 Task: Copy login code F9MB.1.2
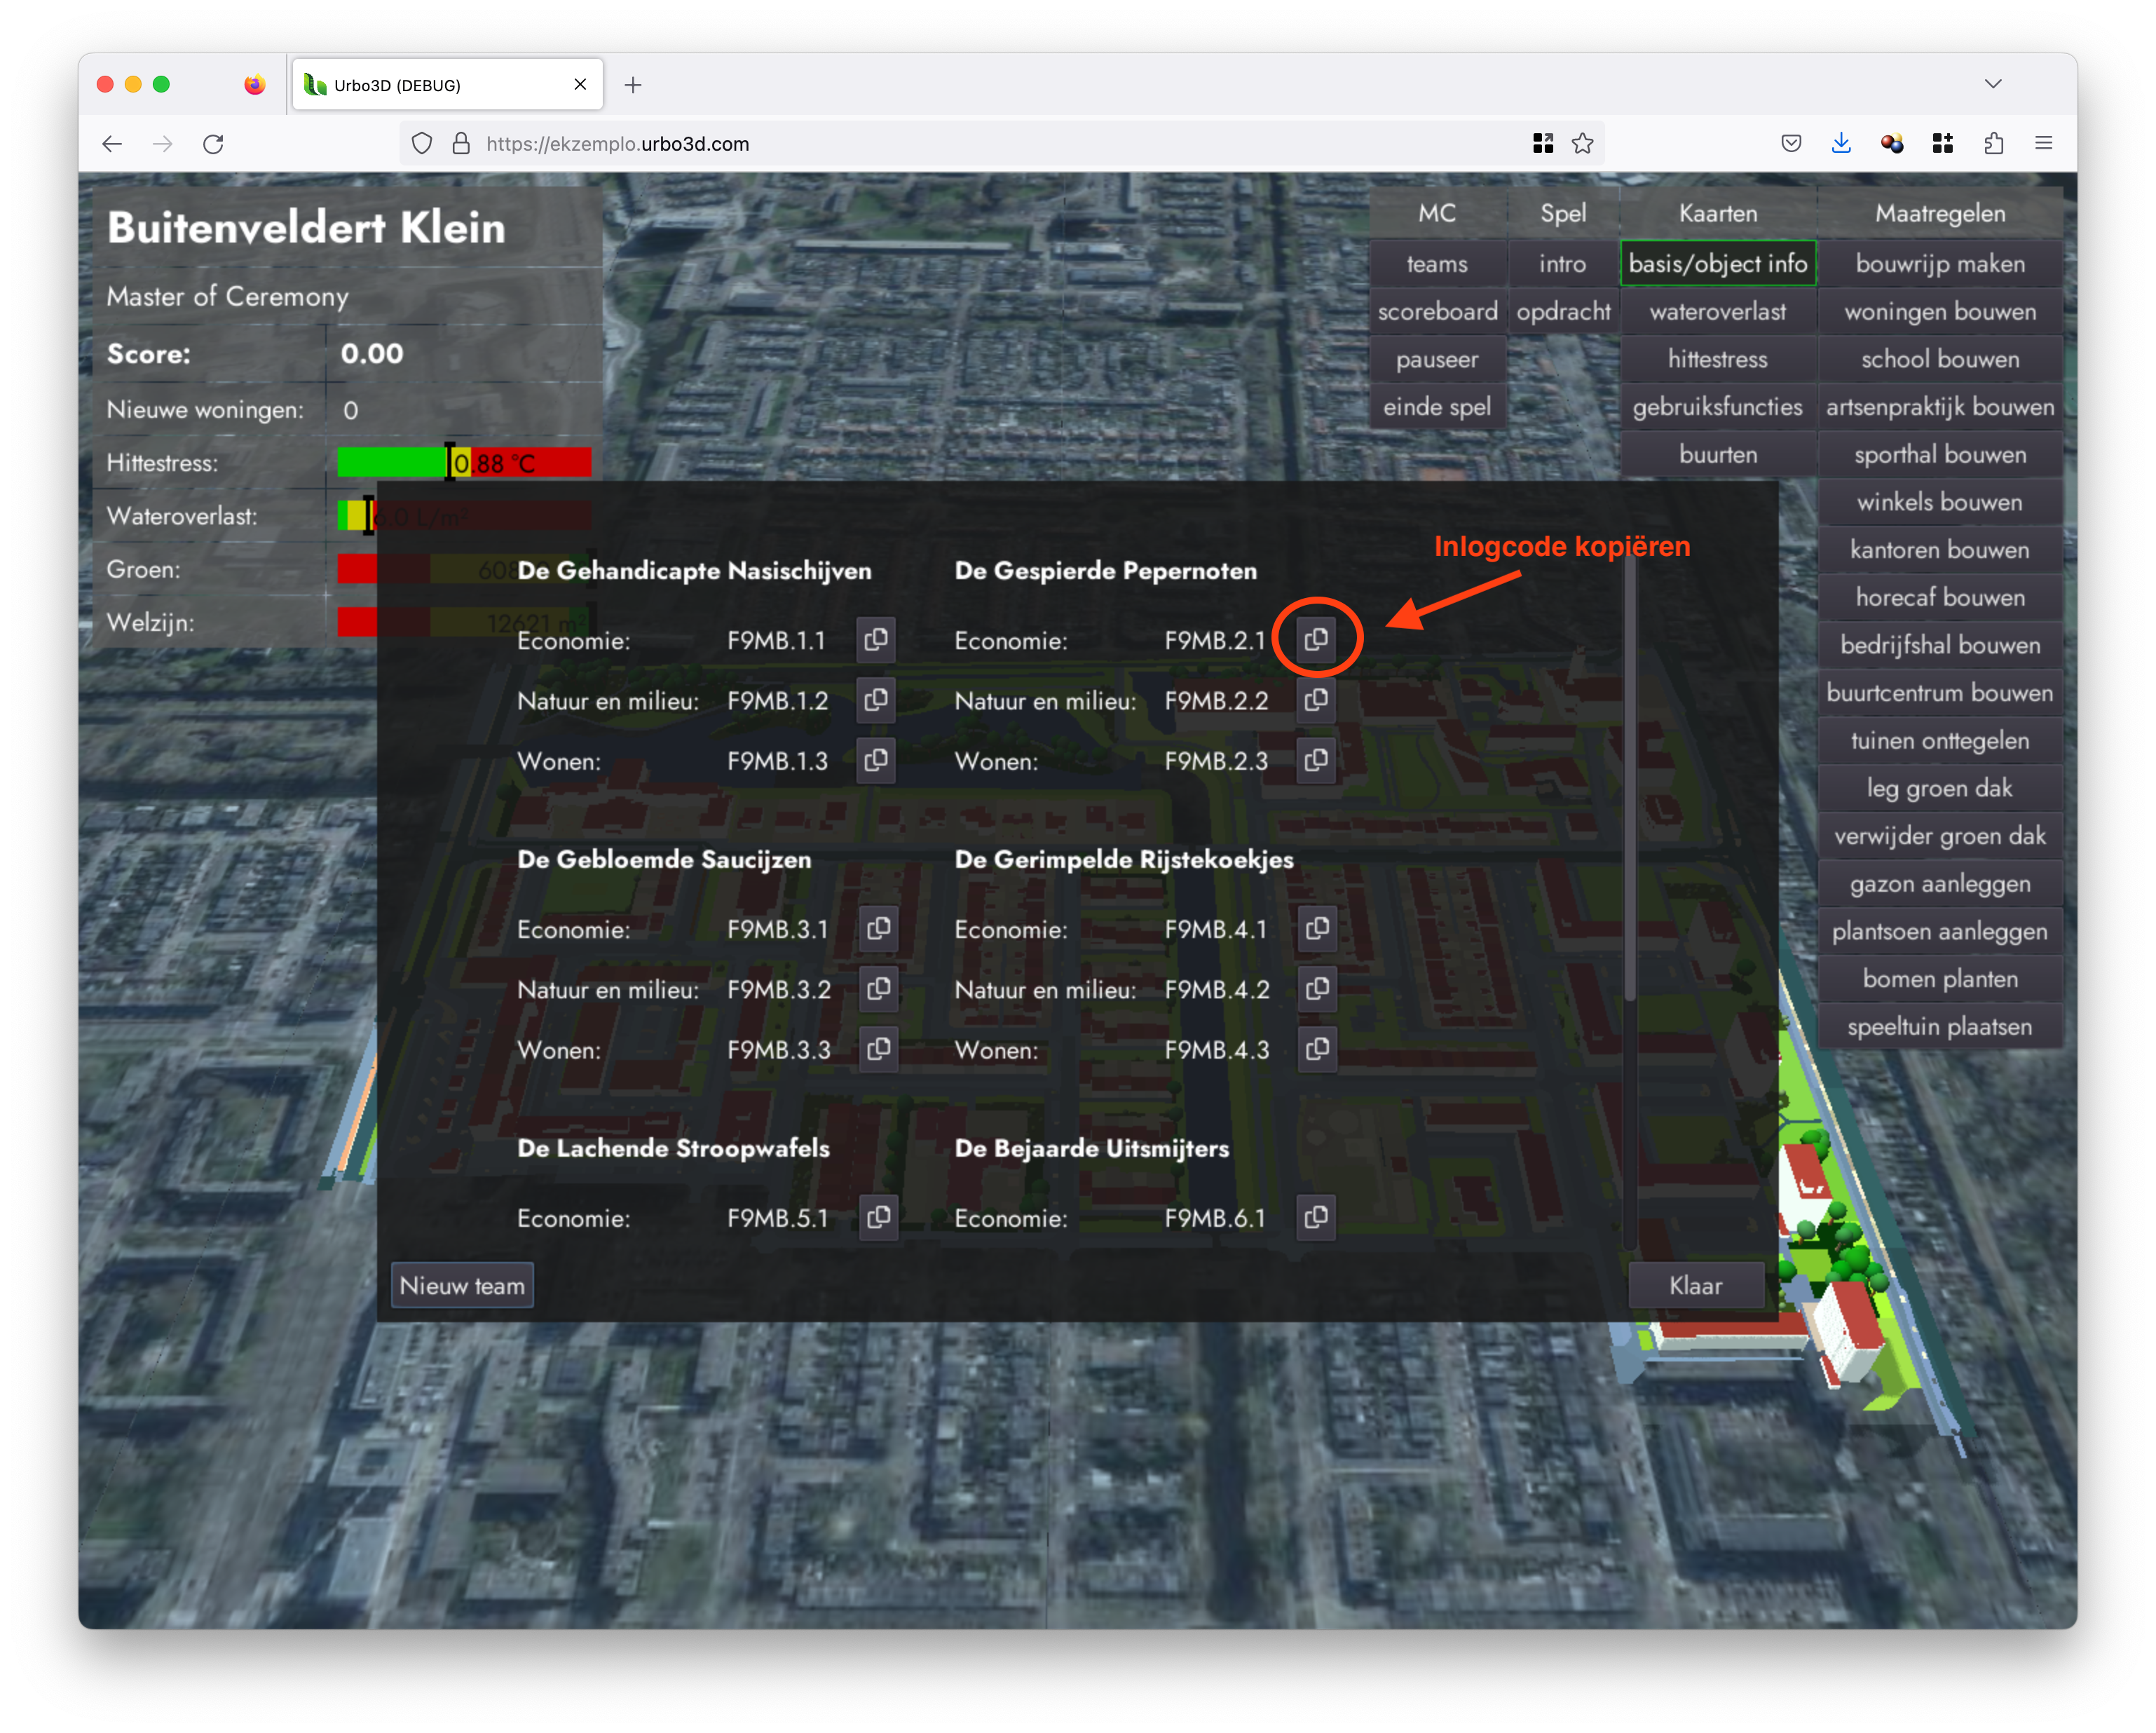click(x=876, y=700)
